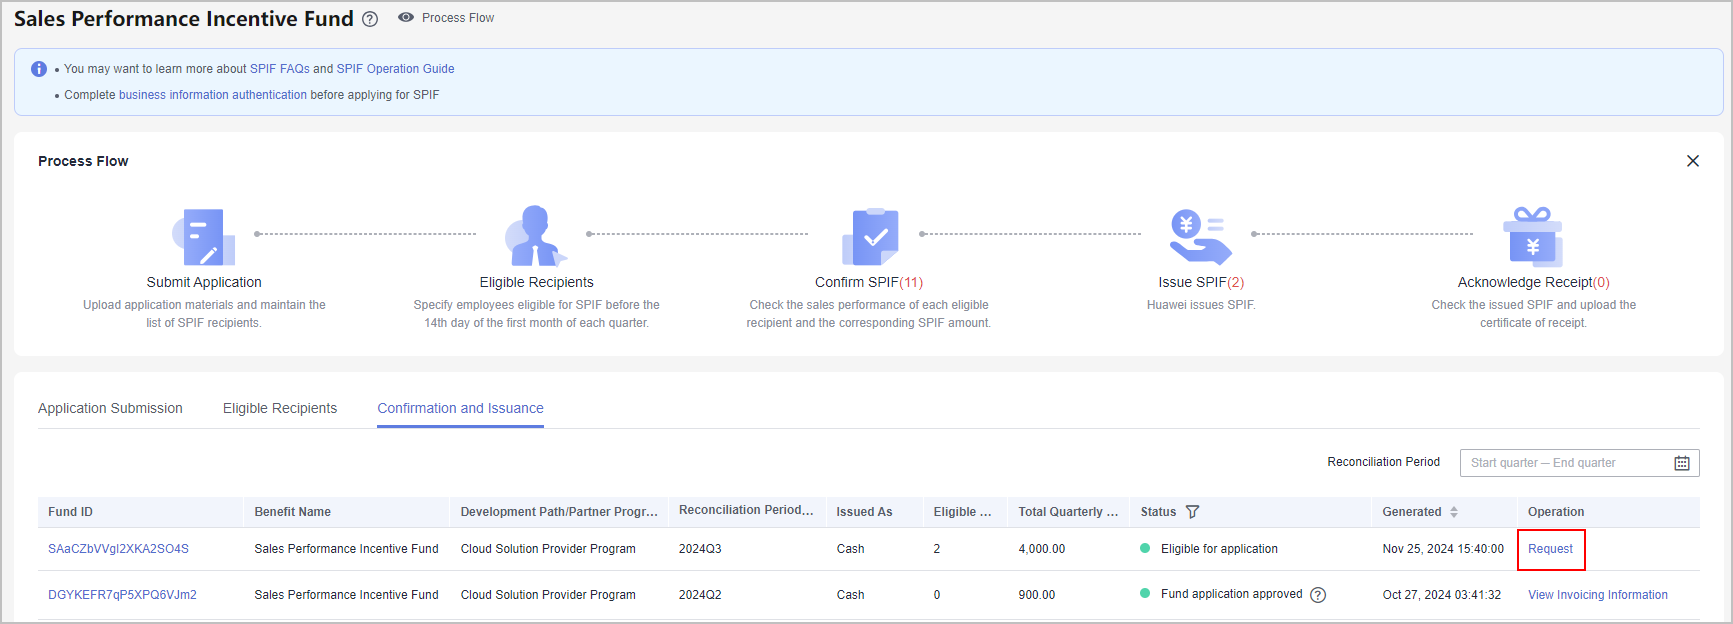Click Request for the 2024Q3 fund
The image size is (1733, 624).
click(1550, 549)
